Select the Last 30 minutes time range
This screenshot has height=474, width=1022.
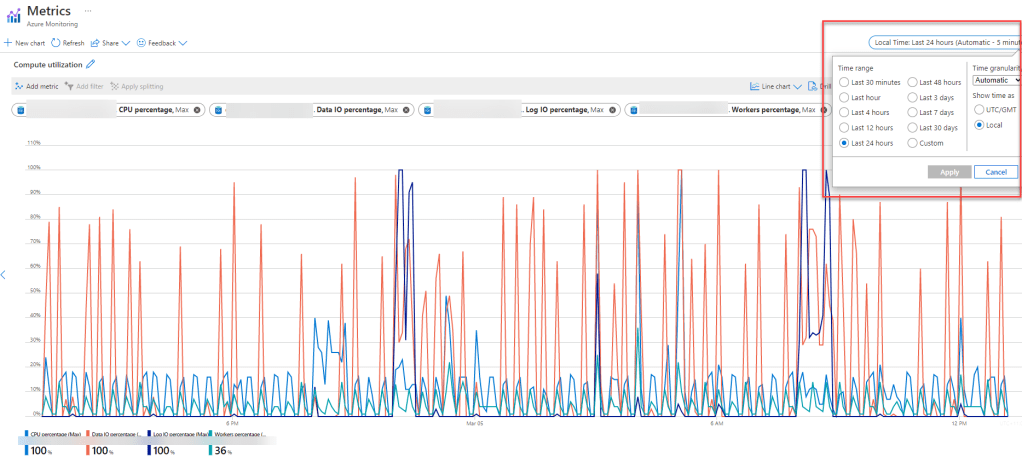coord(845,82)
